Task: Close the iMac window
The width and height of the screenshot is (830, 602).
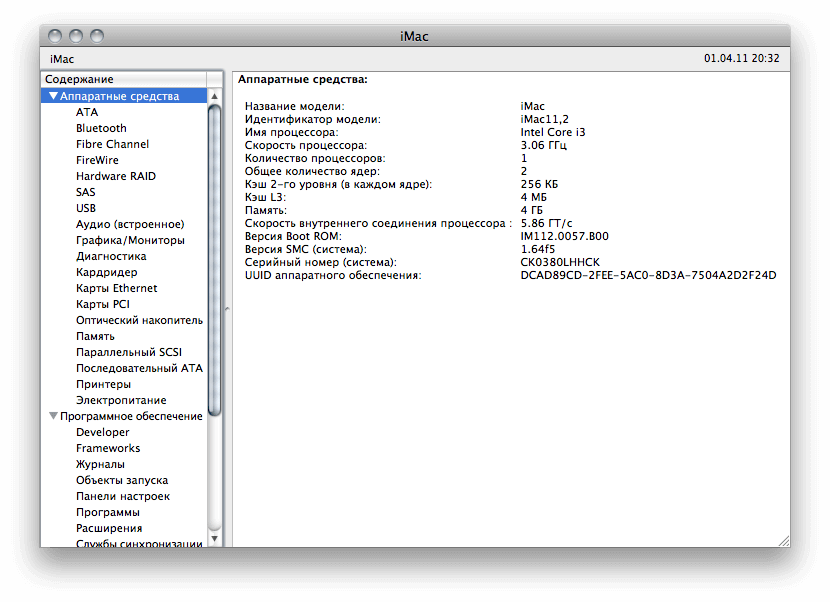Action: click(55, 36)
